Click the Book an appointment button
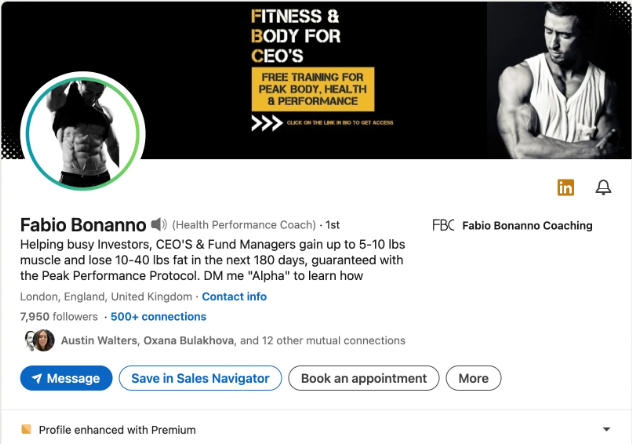Image resolution: width=632 pixels, height=444 pixels. [364, 379]
